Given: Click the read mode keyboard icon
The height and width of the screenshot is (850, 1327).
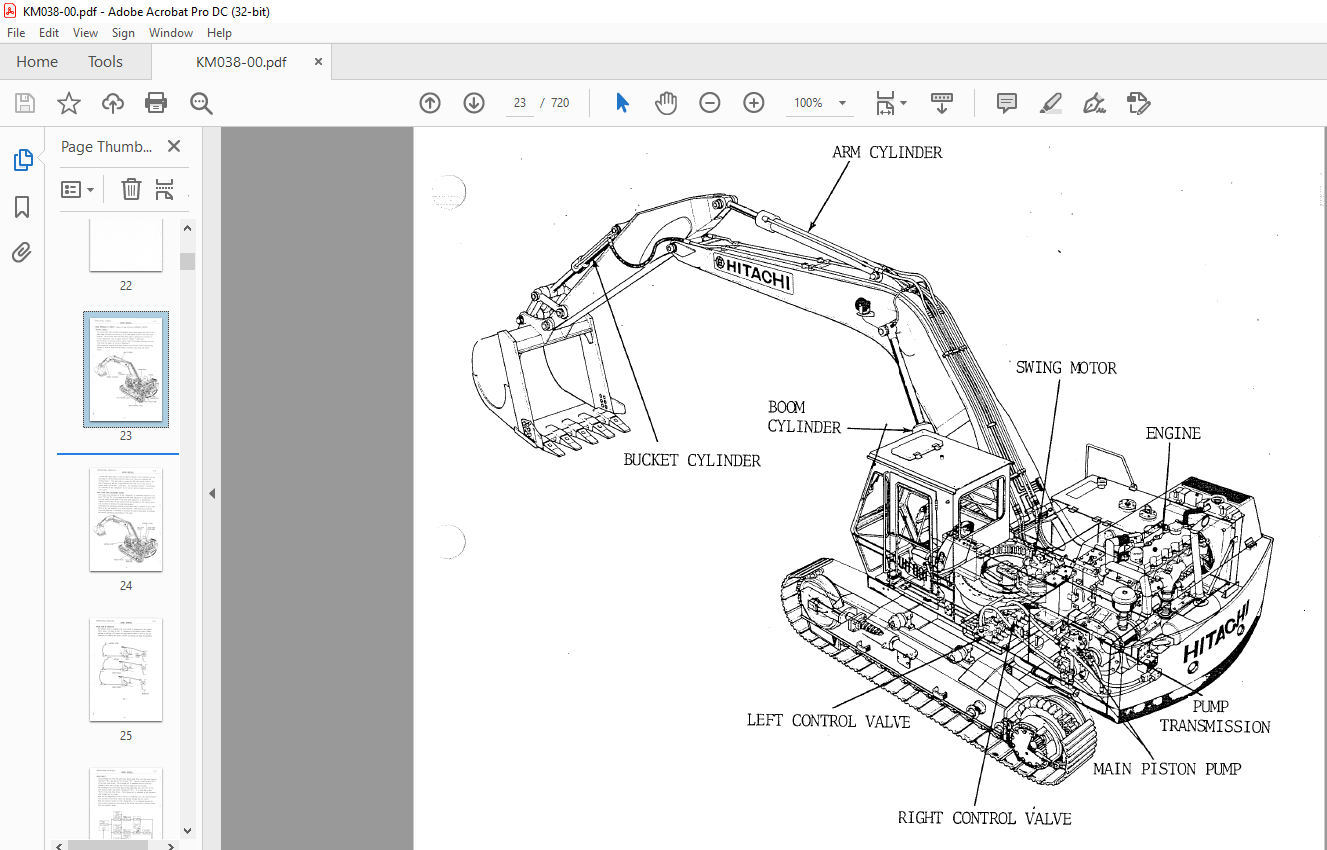Looking at the screenshot, I should [941, 103].
